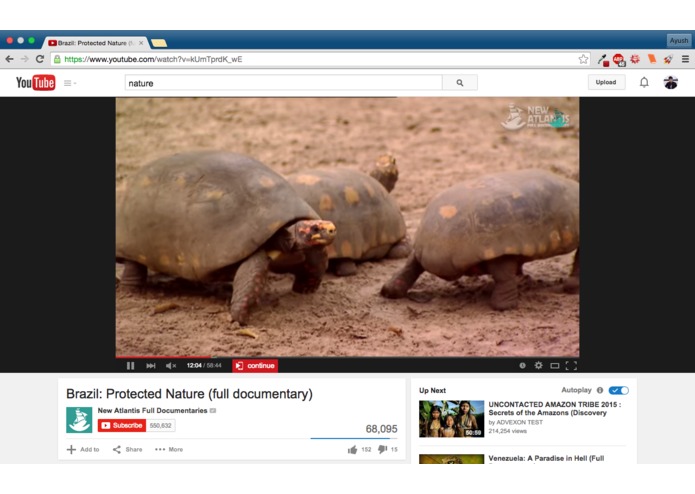Click the view count 68,095

pyautogui.click(x=381, y=429)
